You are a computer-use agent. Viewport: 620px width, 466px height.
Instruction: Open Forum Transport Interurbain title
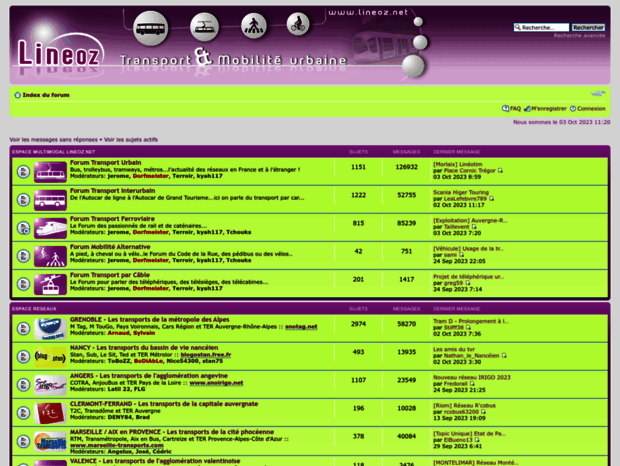113,191
